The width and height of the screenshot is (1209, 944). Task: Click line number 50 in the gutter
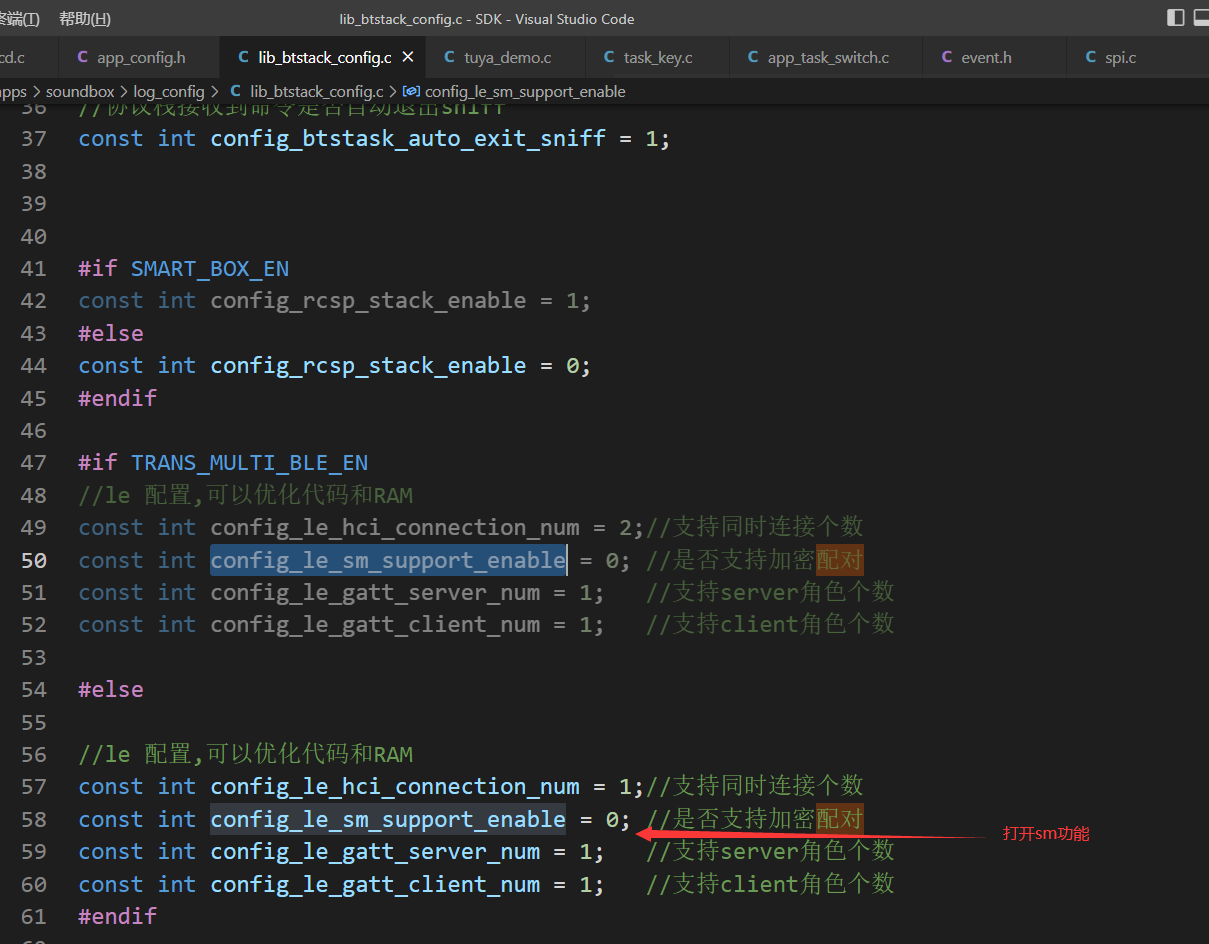point(34,560)
